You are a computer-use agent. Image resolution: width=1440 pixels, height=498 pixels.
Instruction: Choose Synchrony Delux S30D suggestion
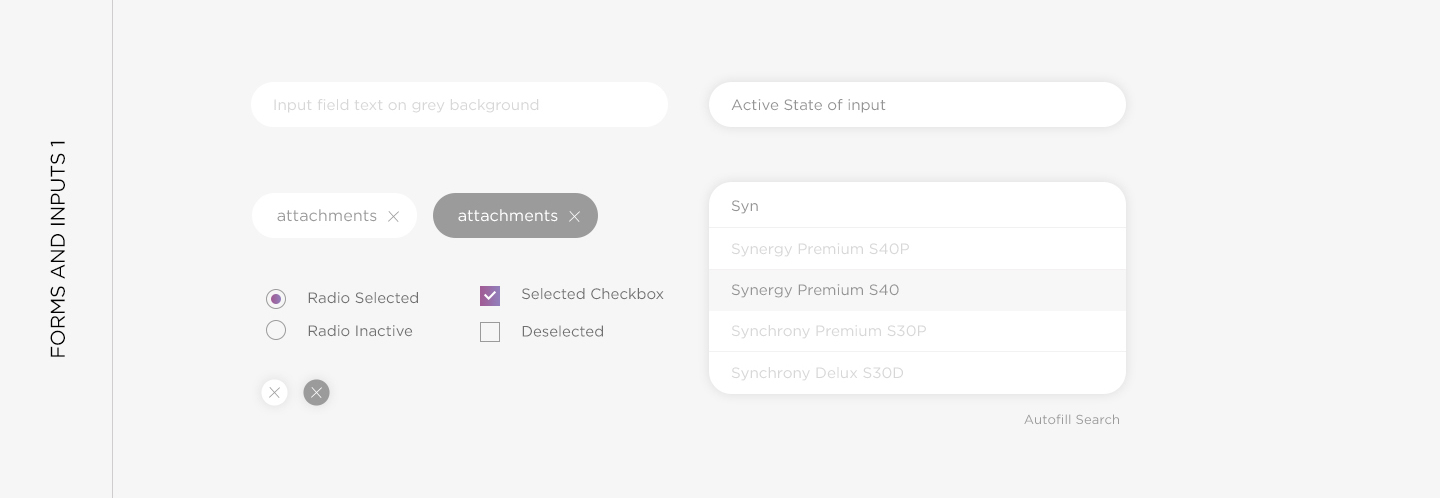click(917, 373)
